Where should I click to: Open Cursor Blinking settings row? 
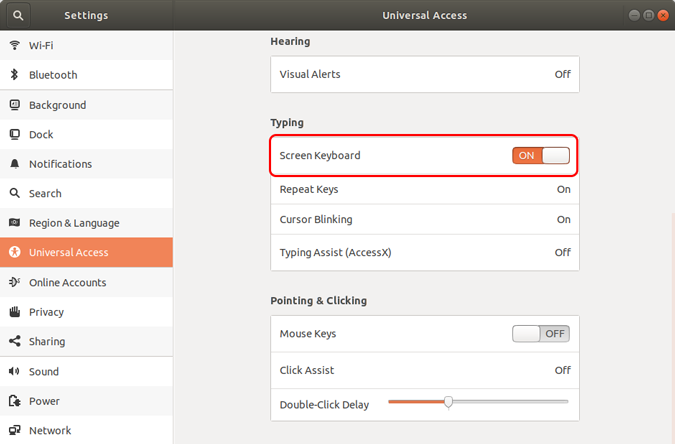(x=425, y=220)
